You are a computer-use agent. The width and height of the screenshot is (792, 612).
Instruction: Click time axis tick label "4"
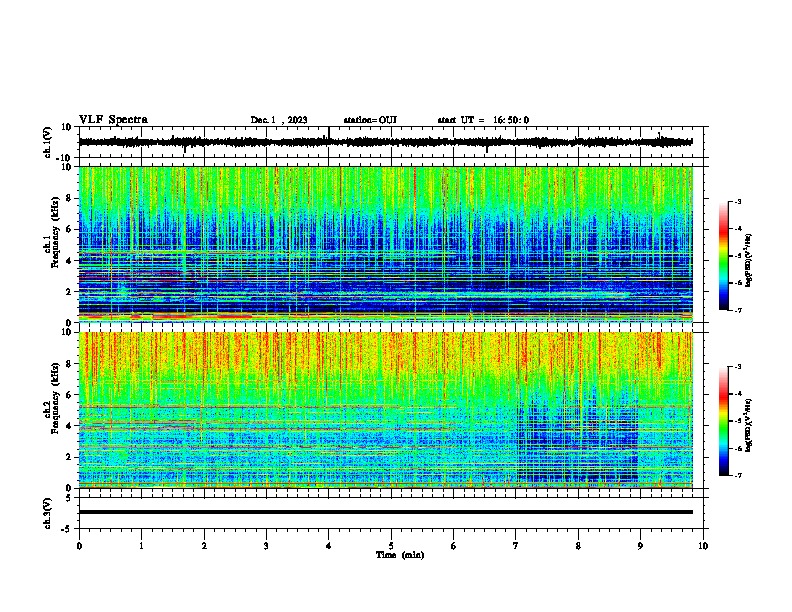328,545
